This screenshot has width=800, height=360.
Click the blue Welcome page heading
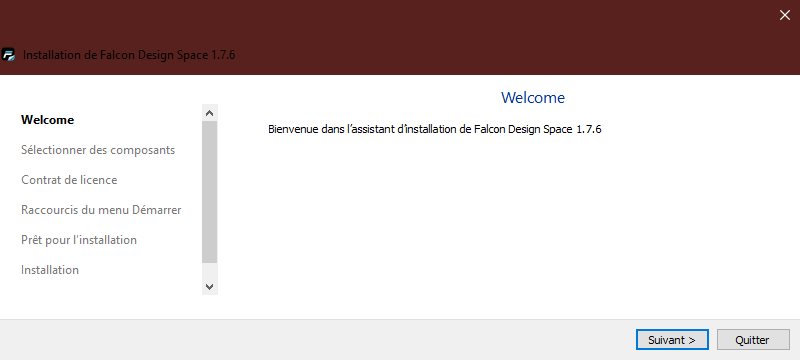coord(533,97)
